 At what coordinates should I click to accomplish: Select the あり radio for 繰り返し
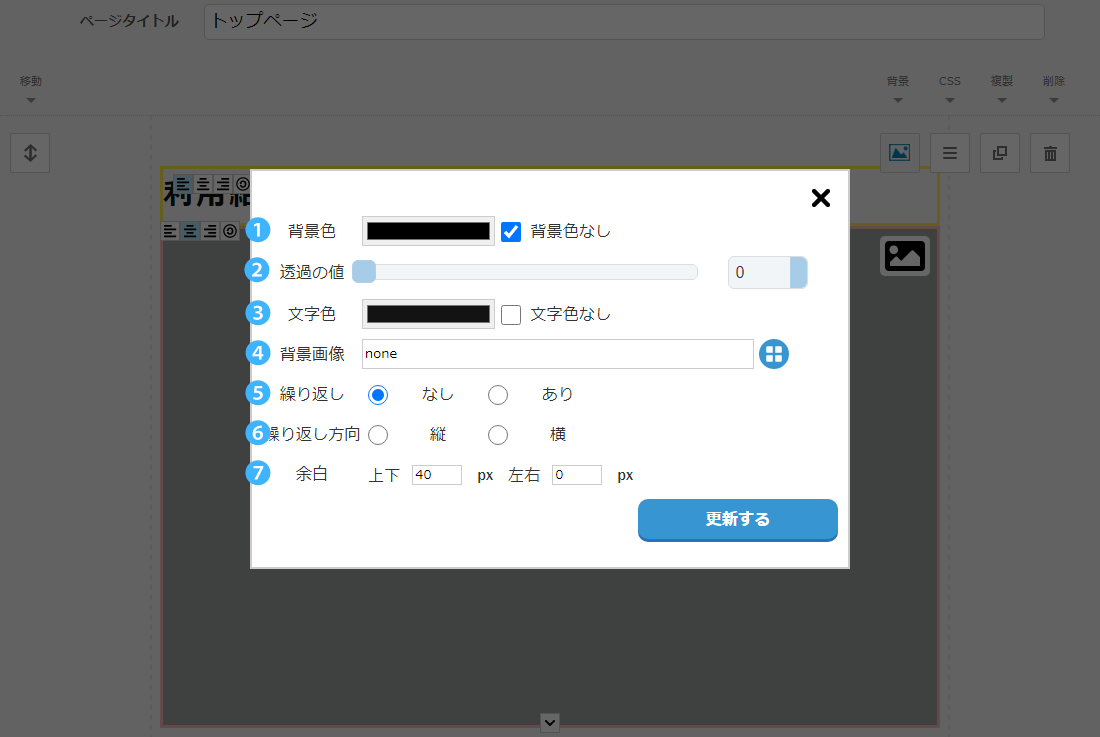coord(498,394)
